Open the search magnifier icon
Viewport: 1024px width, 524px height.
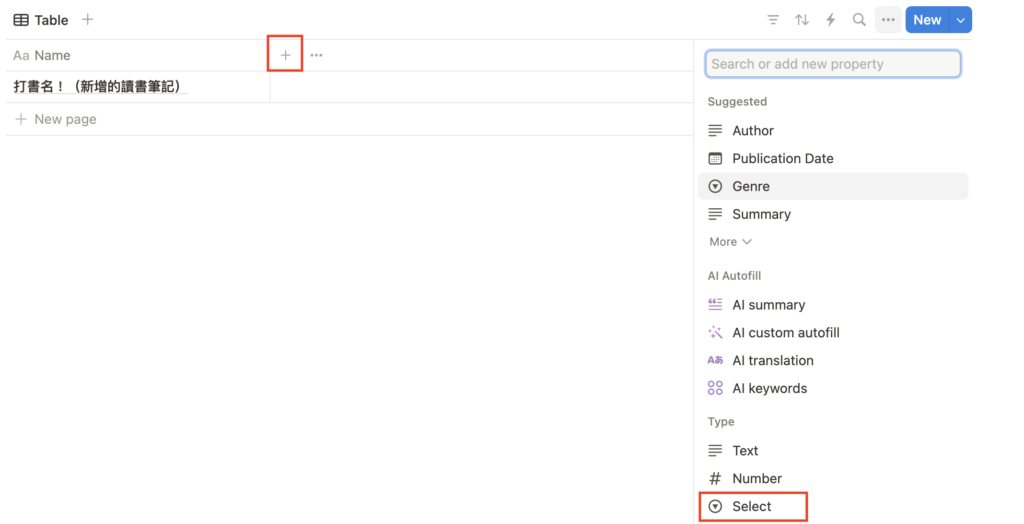[859, 20]
